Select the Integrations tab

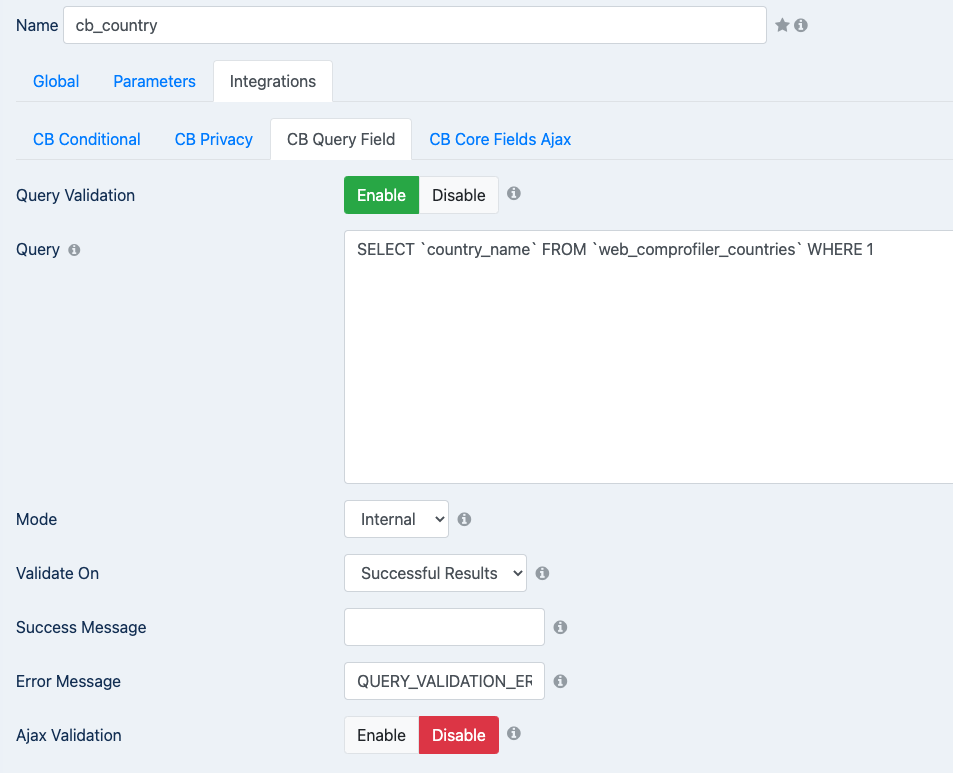[273, 81]
